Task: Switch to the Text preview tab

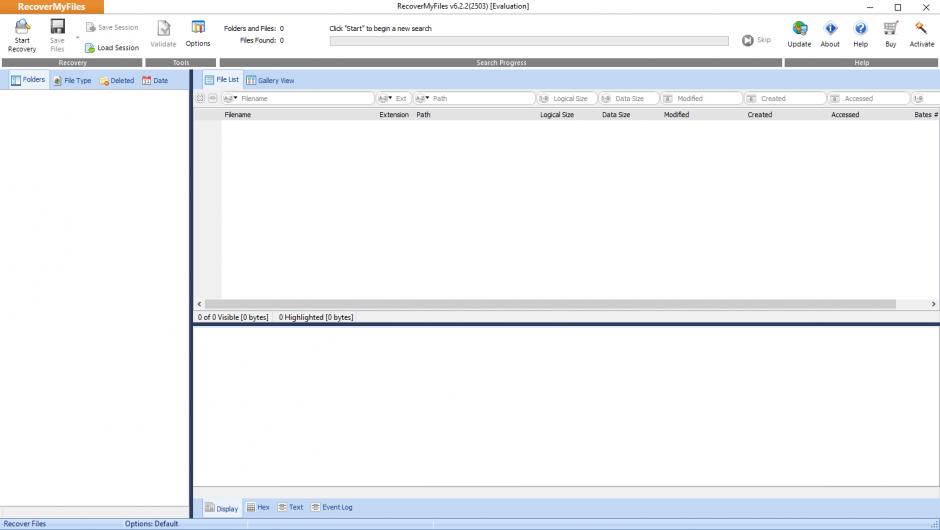Action: (291, 507)
